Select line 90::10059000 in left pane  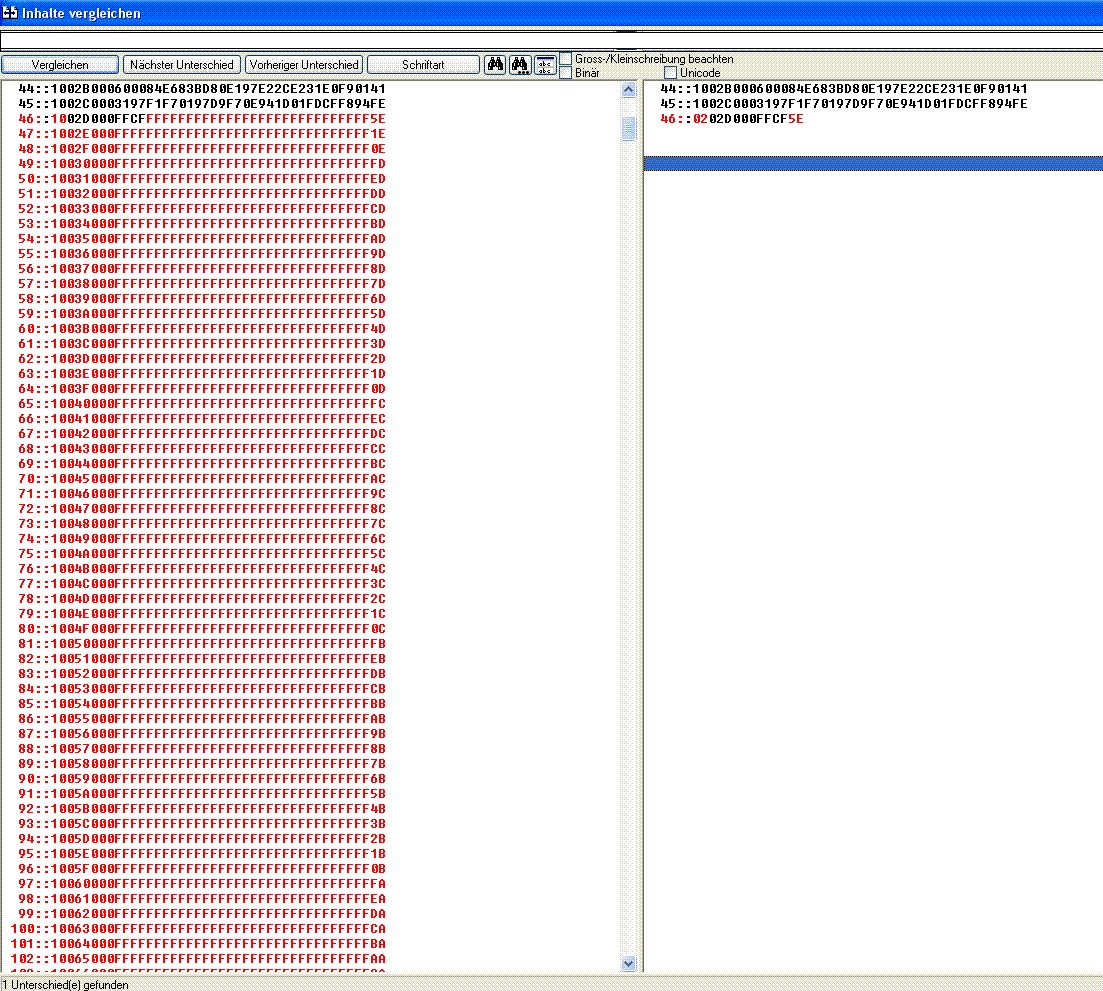click(x=202, y=779)
